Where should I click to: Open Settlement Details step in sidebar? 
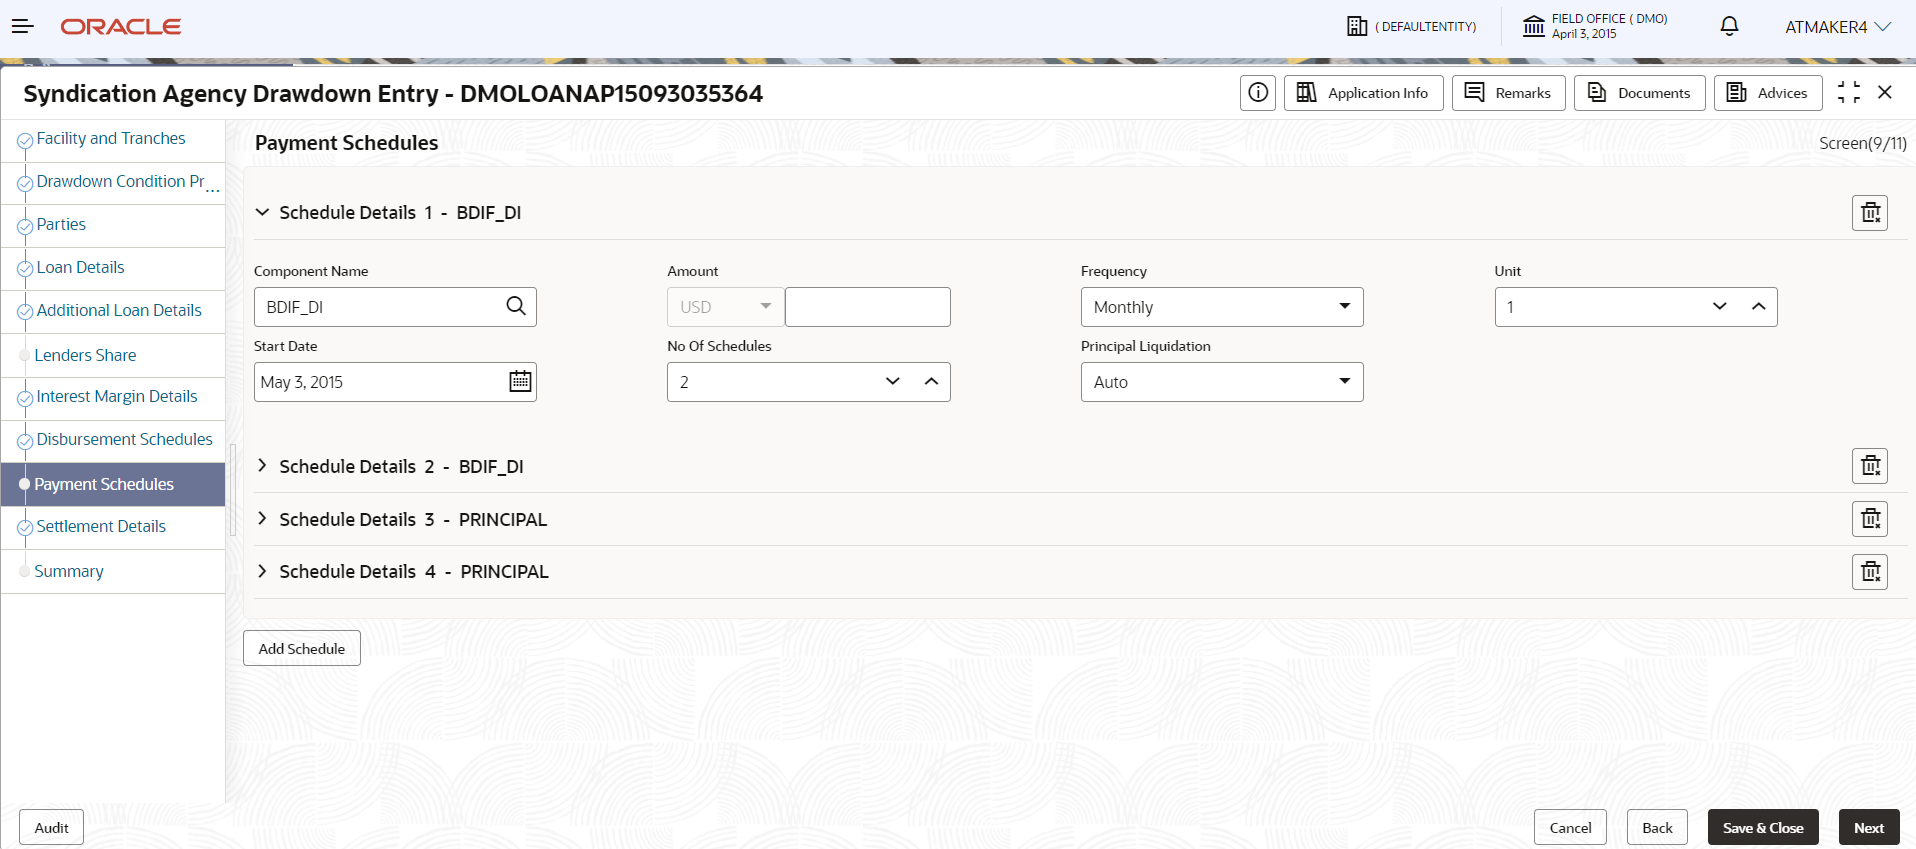[x=101, y=526]
